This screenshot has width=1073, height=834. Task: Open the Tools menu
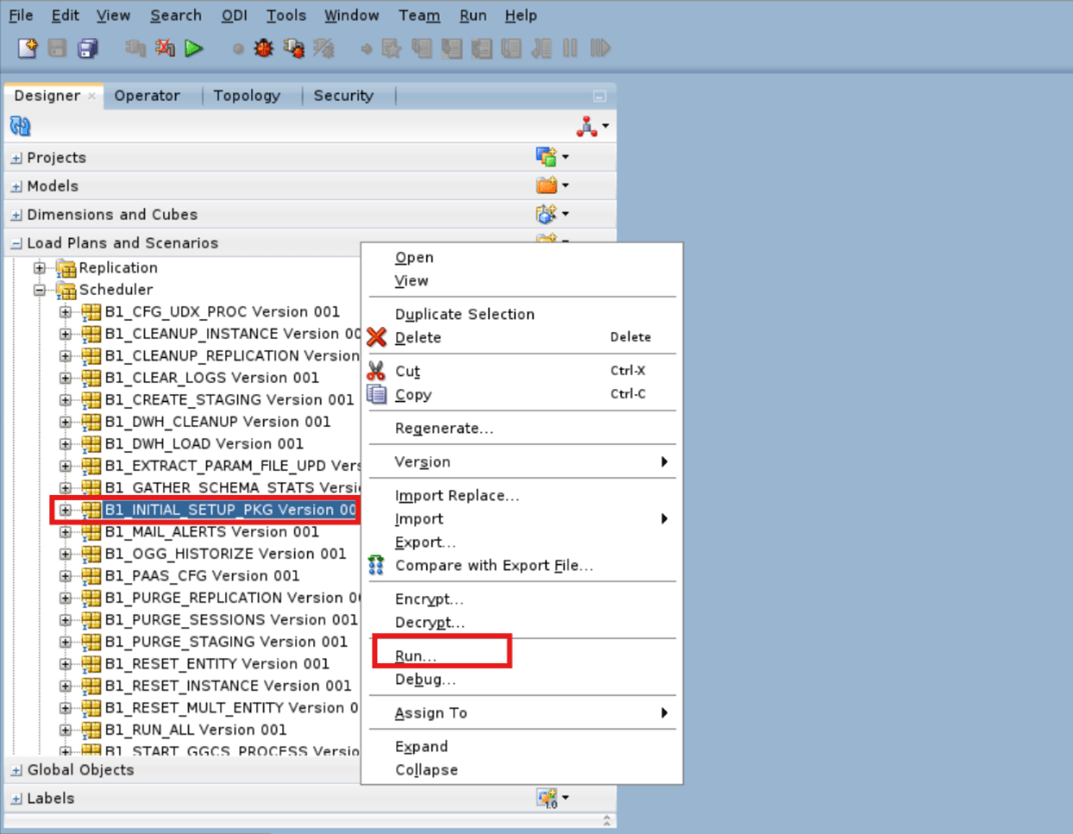pyautogui.click(x=286, y=15)
